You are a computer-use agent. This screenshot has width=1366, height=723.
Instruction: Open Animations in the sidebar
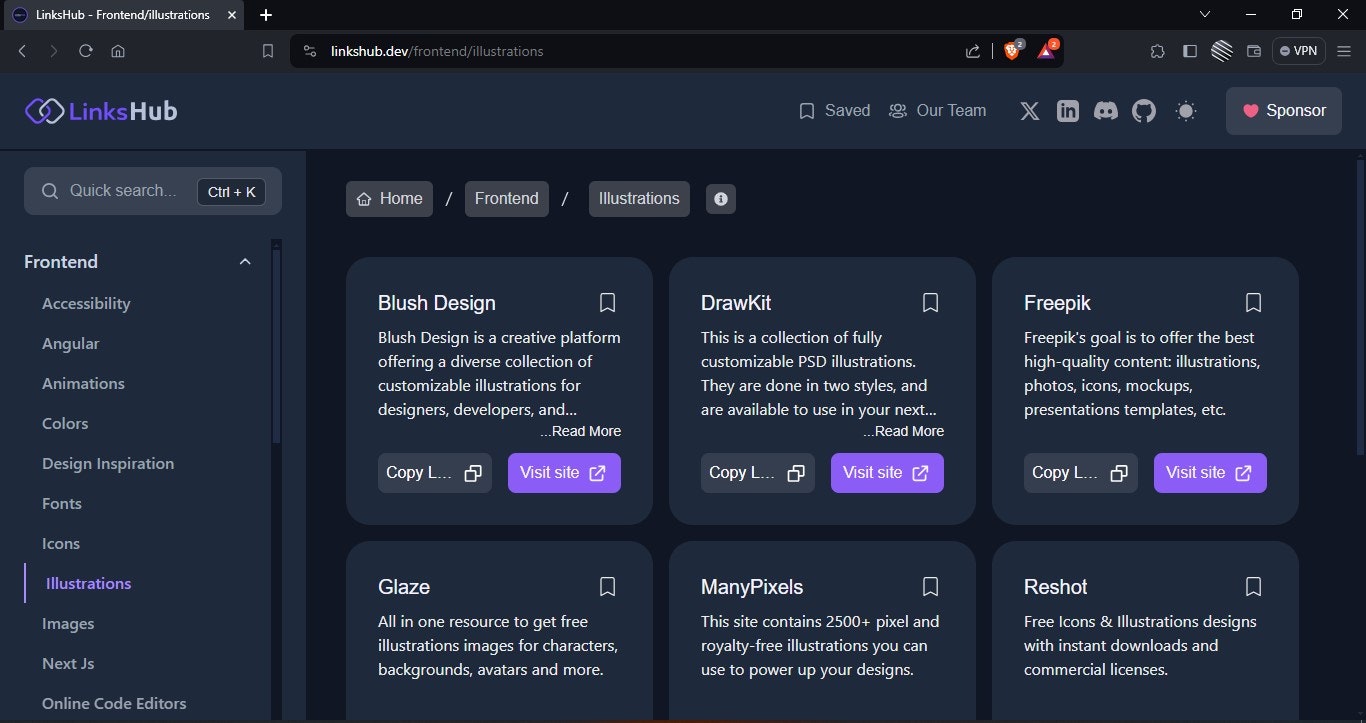coord(83,384)
